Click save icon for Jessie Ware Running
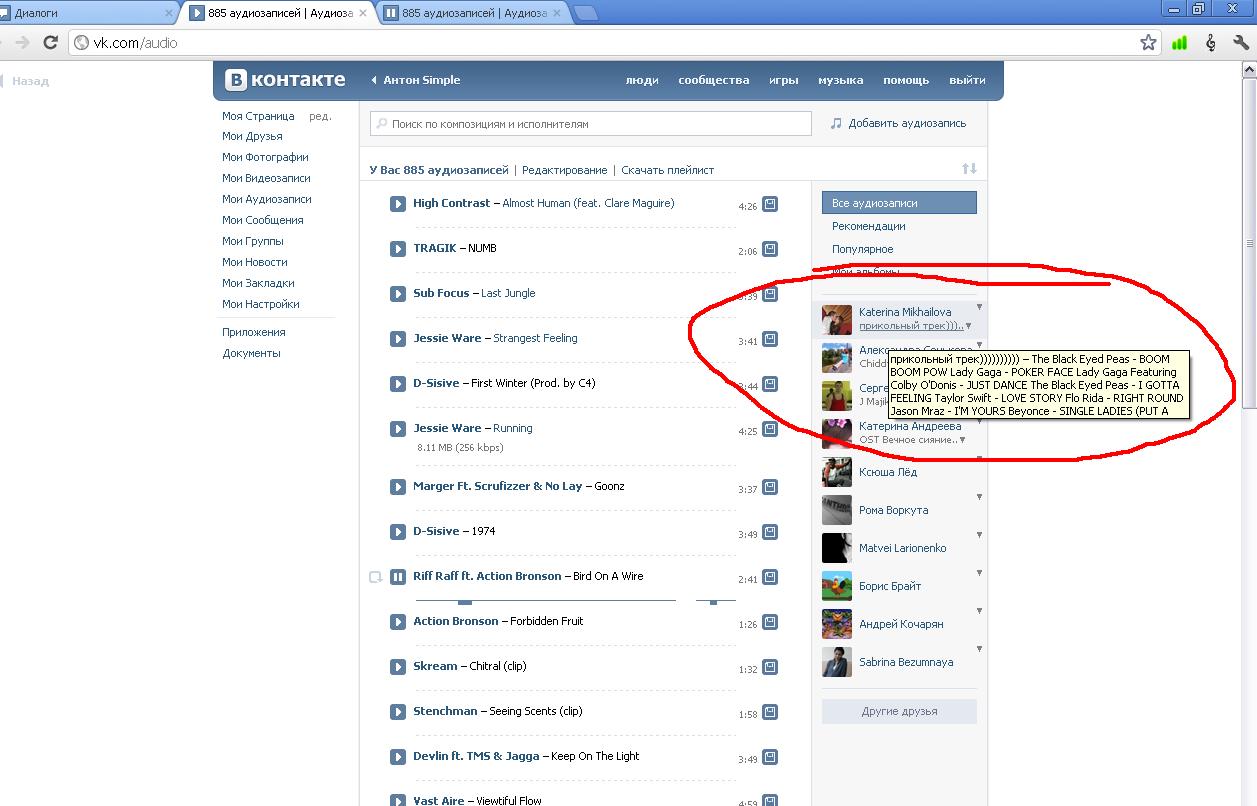 tap(770, 430)
